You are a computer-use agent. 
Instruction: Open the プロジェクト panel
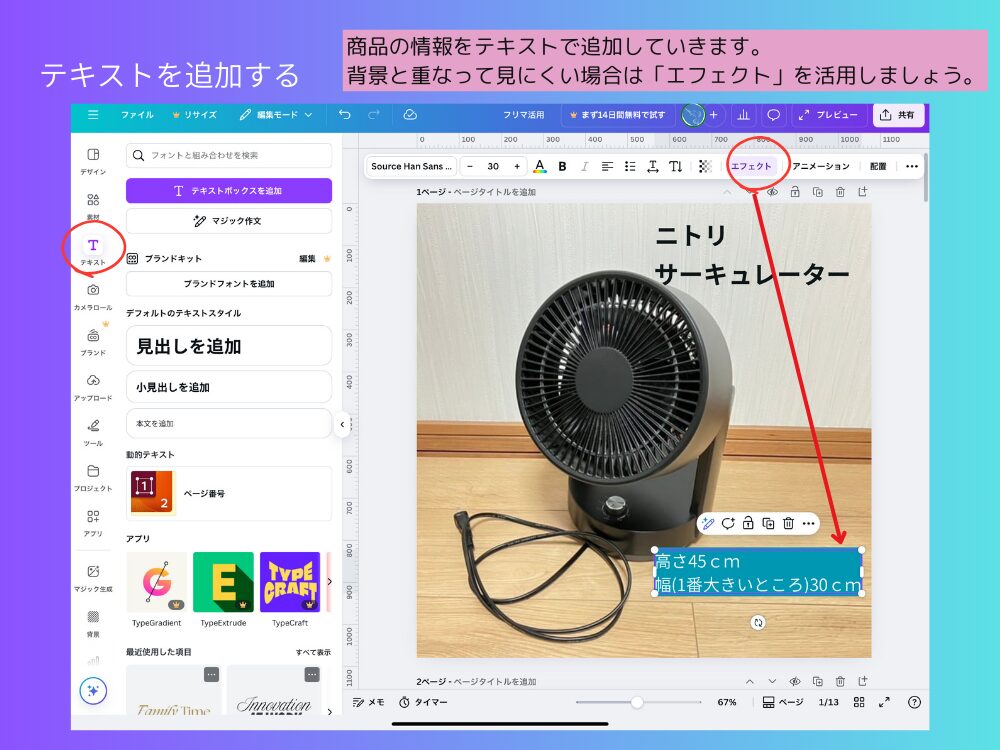[x=94, y=470]
